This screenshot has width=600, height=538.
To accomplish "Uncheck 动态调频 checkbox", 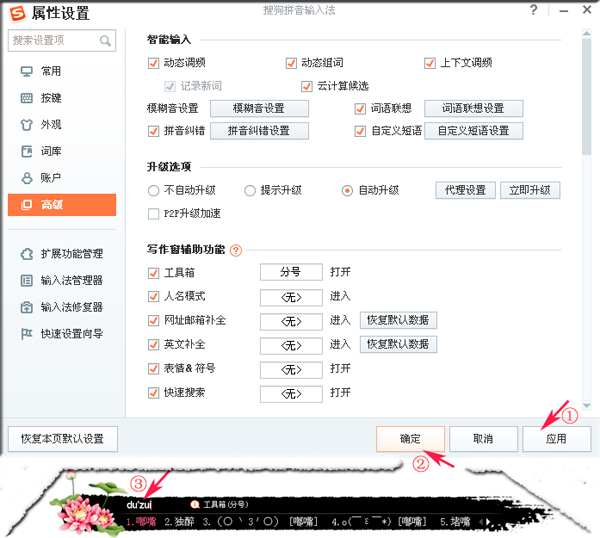I will (x=153, y=63).
